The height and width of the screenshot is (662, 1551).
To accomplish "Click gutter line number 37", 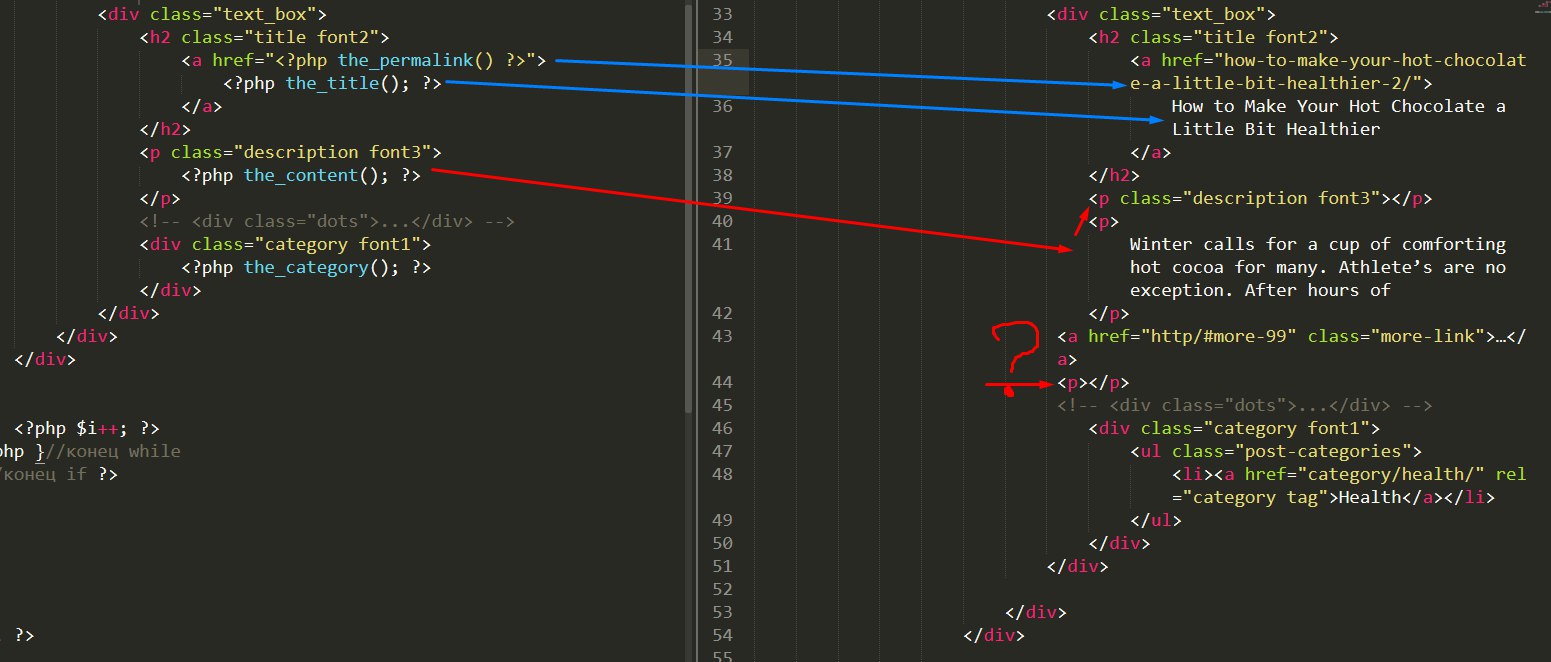I will pyautogui.click(x=722, y=152).
